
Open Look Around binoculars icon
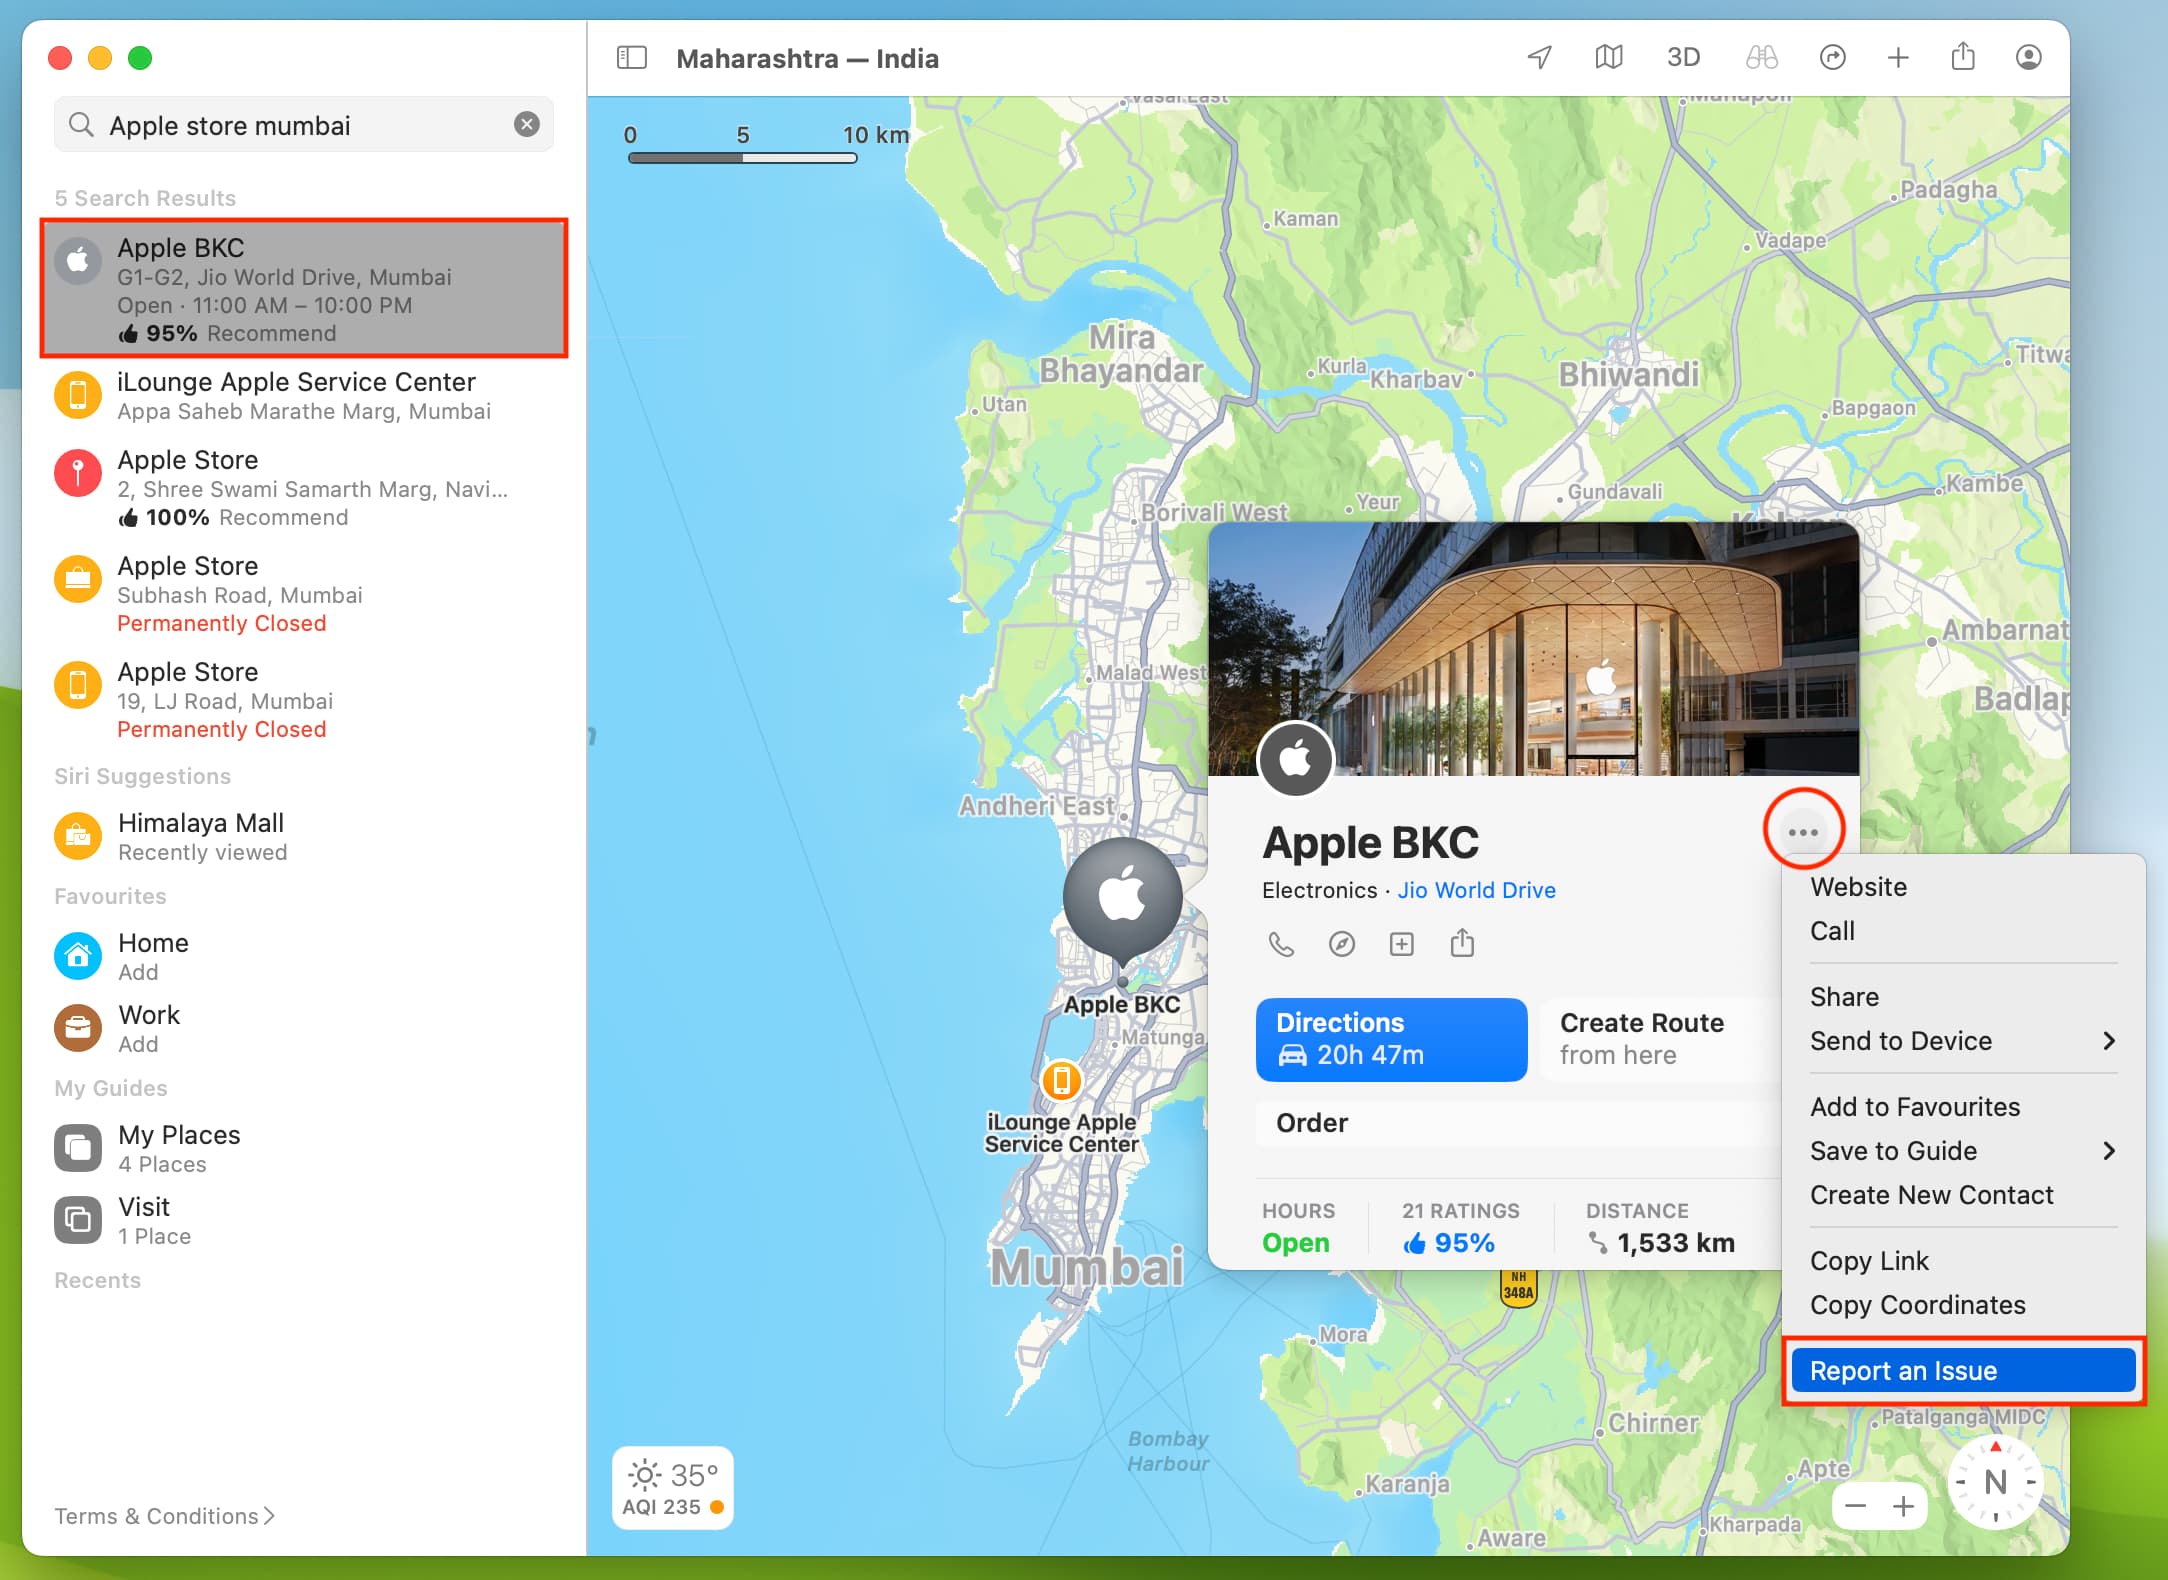click(1761, 57)
